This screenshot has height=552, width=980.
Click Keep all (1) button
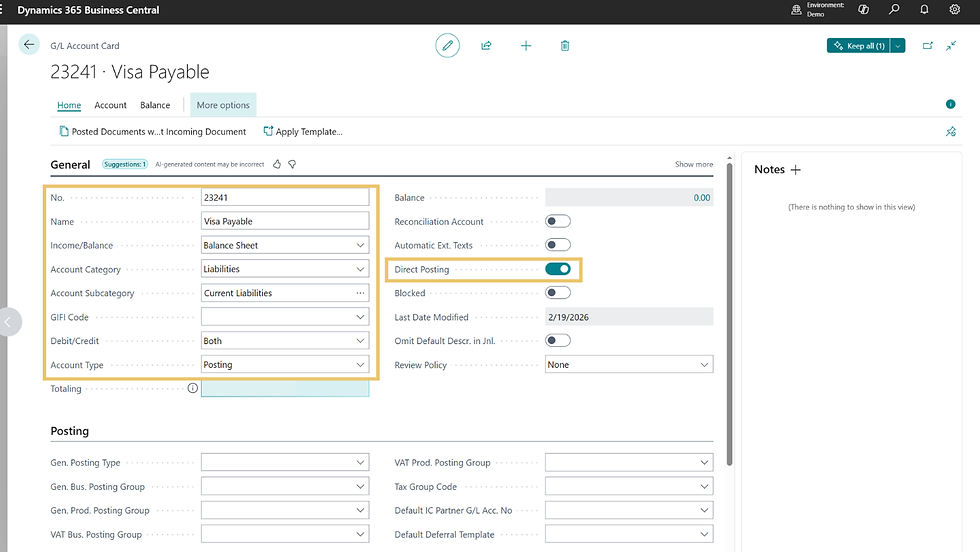(859, 46)
